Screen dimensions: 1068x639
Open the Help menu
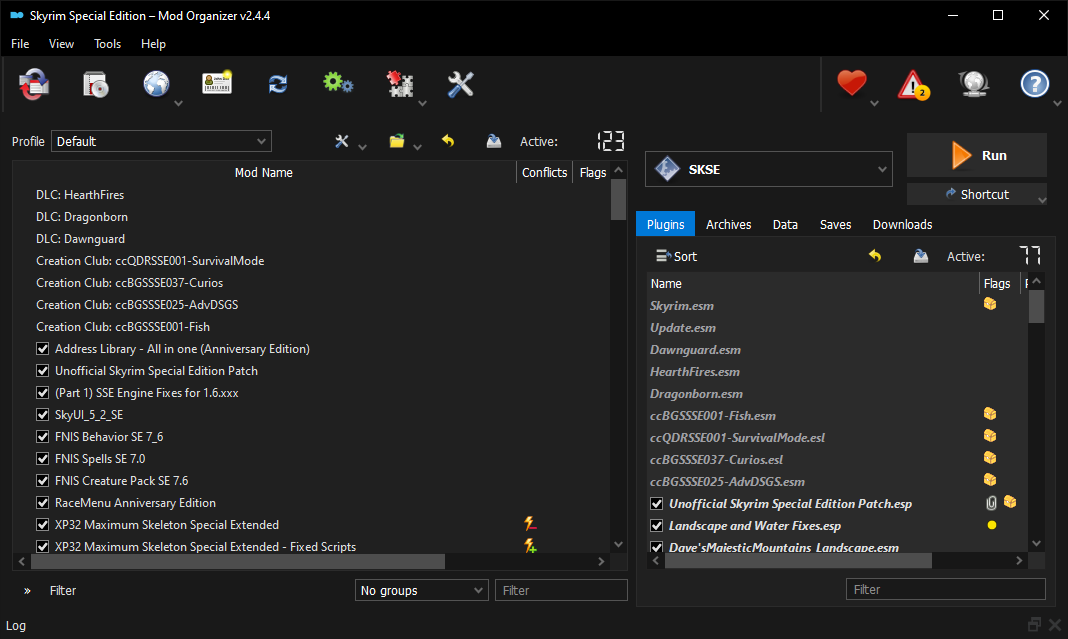153,44
